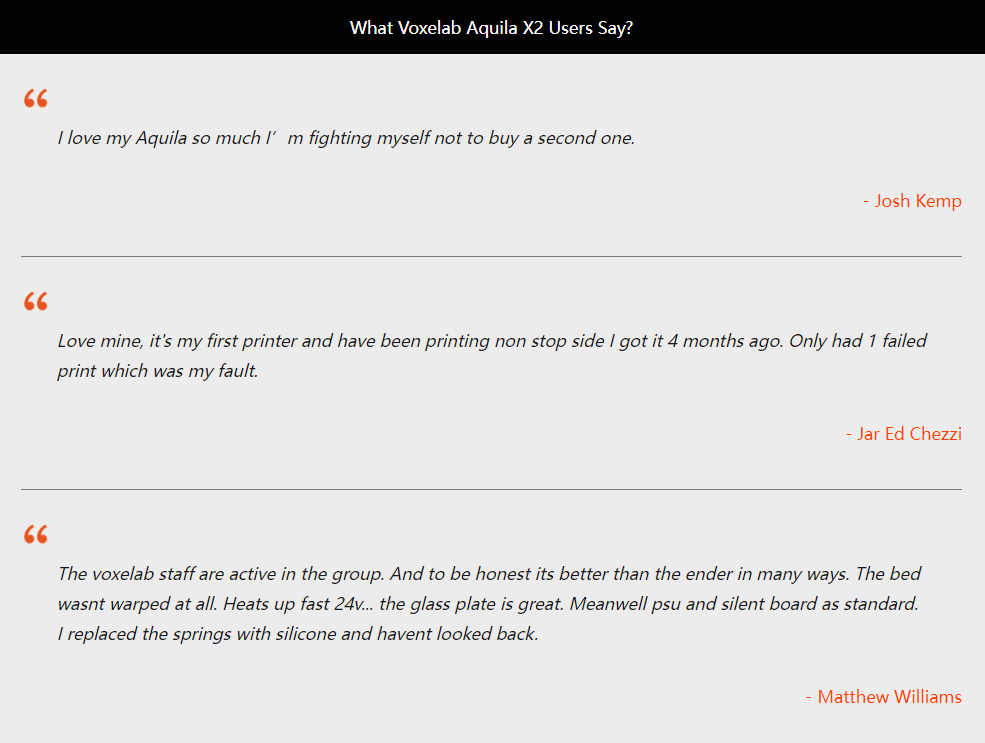Click 'fighting myself not to buy a second one' phrase
Viewport: 985px width, 743px height.
(x=471, y=138)
